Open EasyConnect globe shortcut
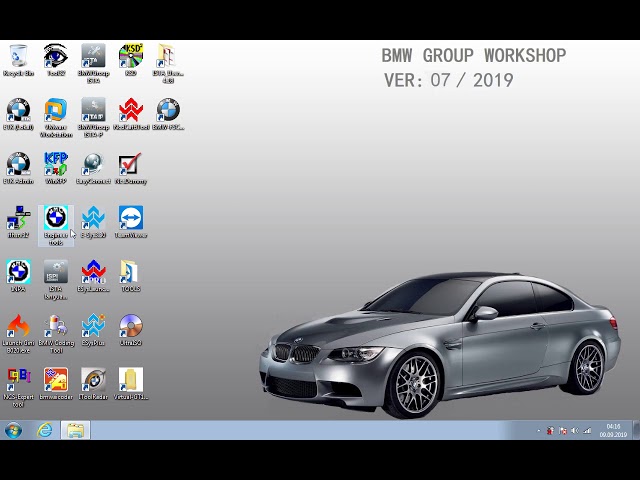This screenshot has width=640, height=480. (x=93, y=168)
